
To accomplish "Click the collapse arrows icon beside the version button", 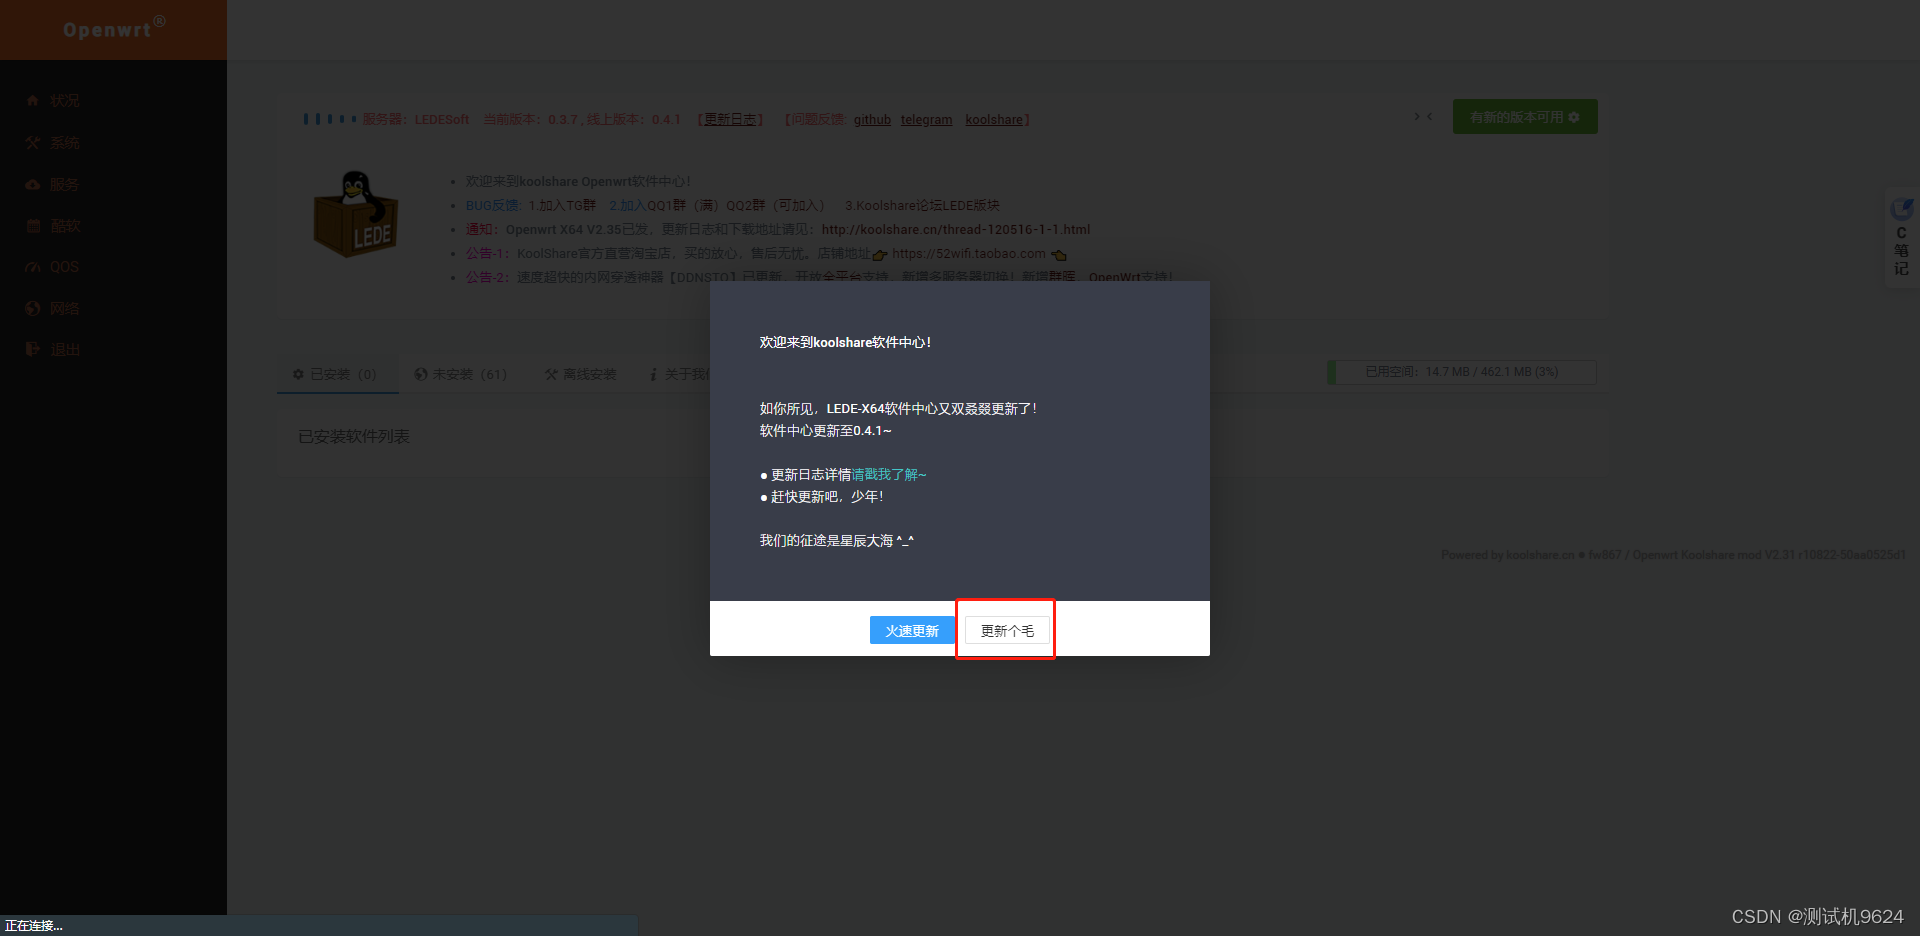I will click(x=1423, y=117).
